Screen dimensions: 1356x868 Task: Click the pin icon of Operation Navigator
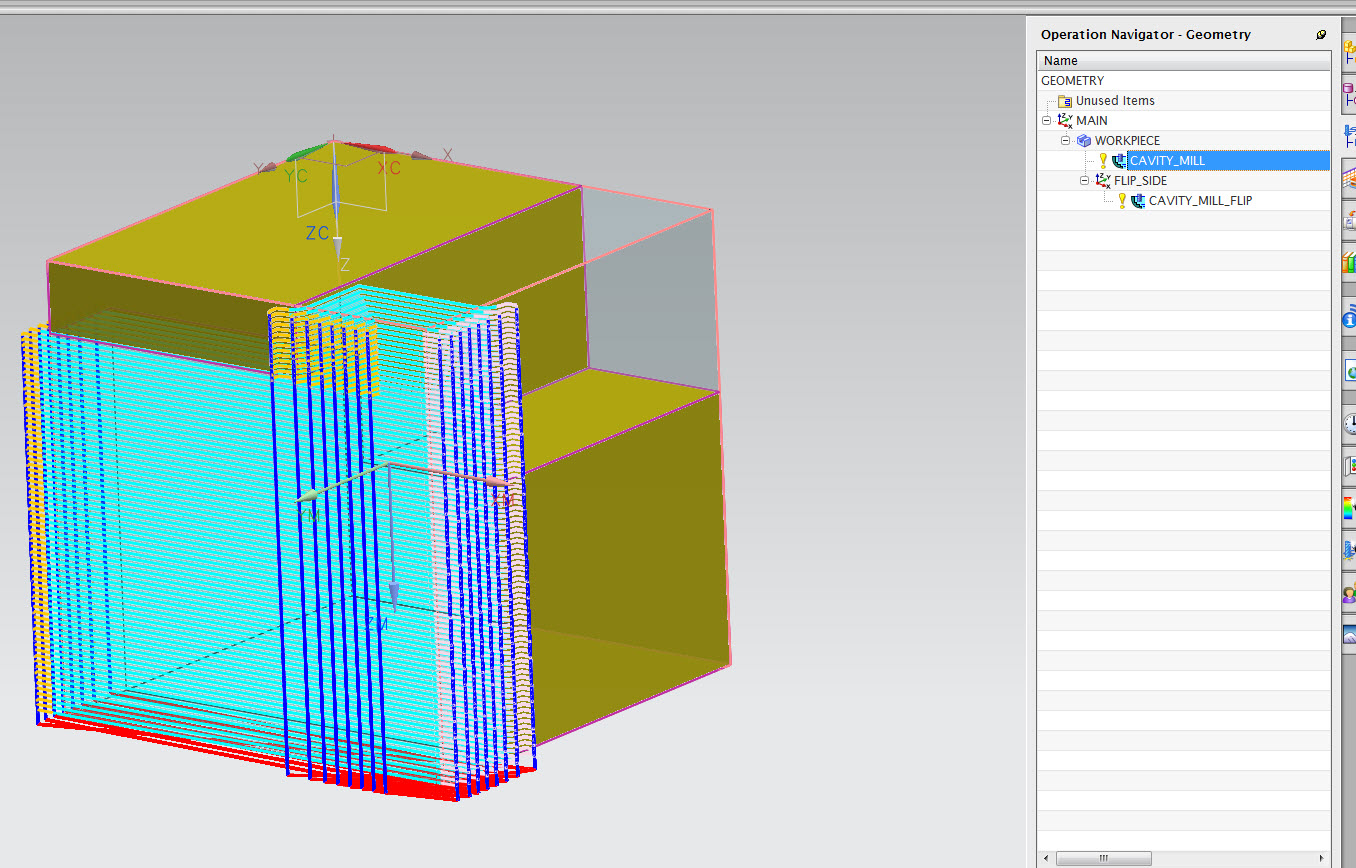1321,35
